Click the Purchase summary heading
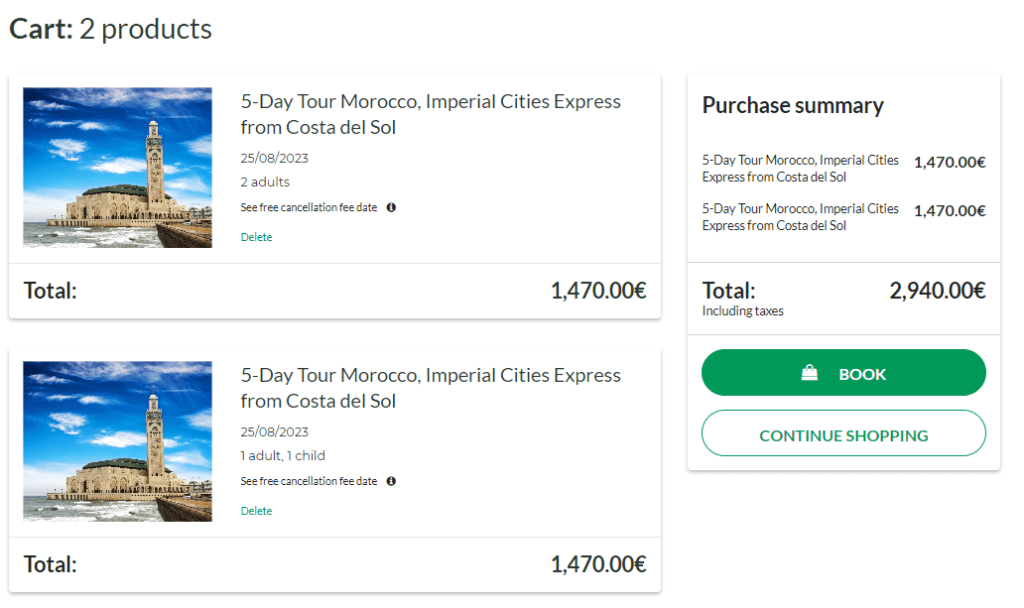This screenshot has height=608, width=1024. click(792, 106)
